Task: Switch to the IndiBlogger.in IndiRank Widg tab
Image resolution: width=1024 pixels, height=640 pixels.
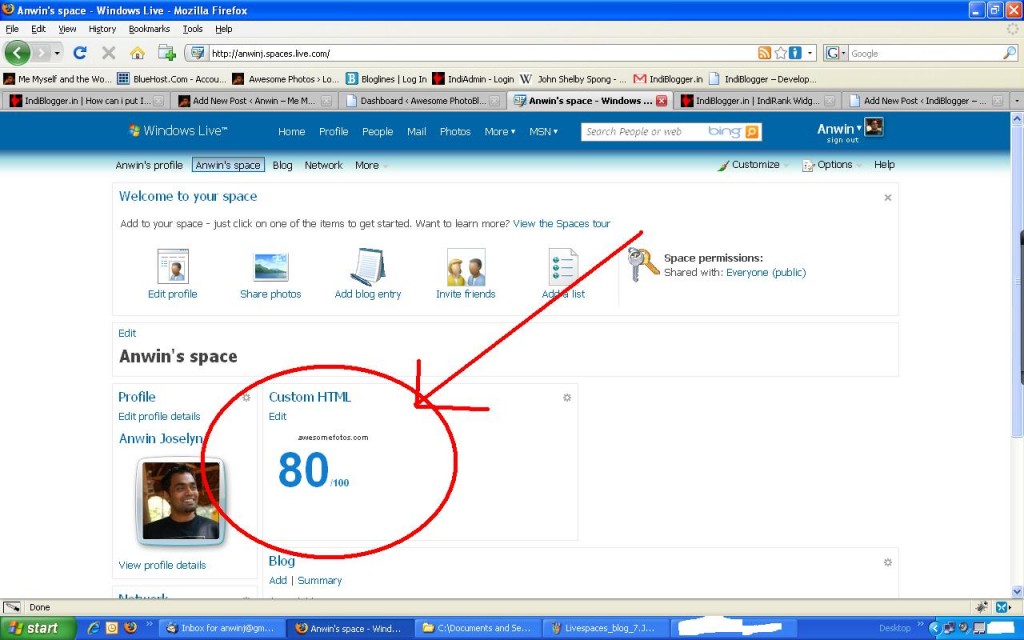Action: (756, 101)
